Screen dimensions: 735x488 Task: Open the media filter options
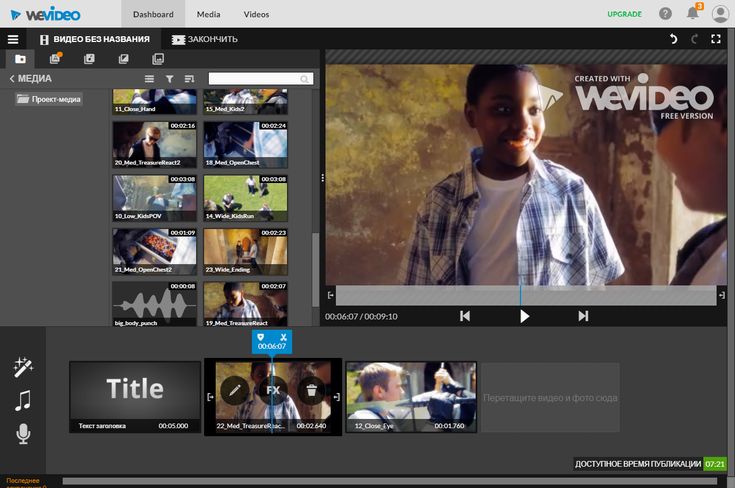point(169,78)
